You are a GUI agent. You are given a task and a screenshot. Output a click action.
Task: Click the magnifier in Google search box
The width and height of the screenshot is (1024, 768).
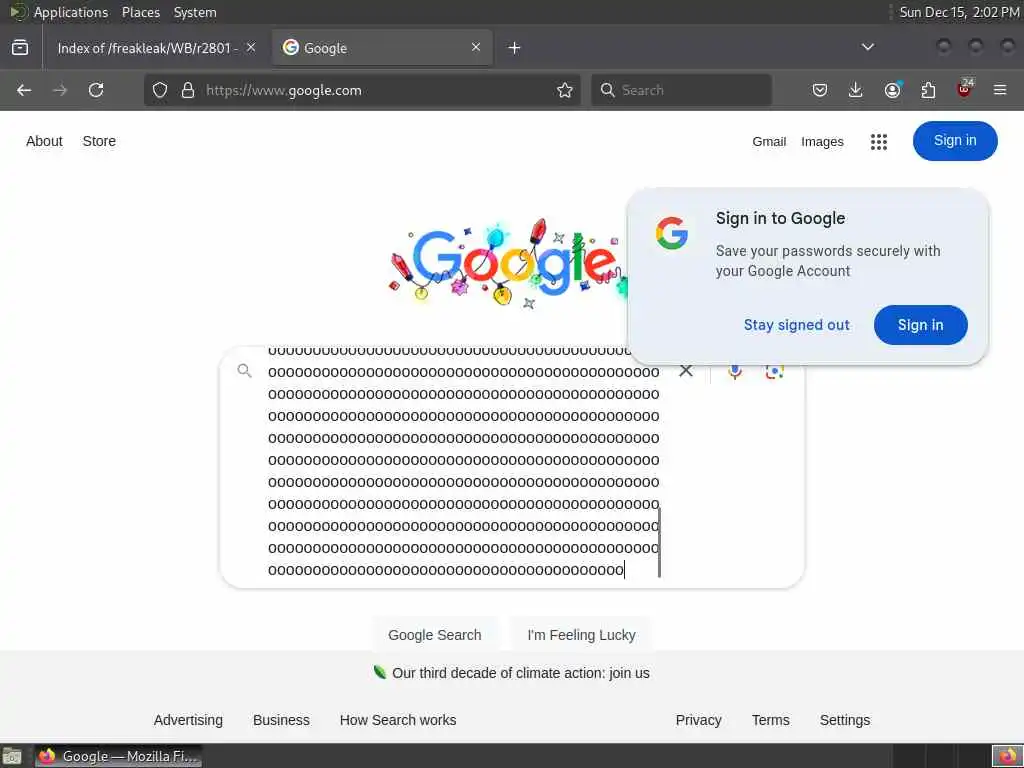(x=244, y=371)
